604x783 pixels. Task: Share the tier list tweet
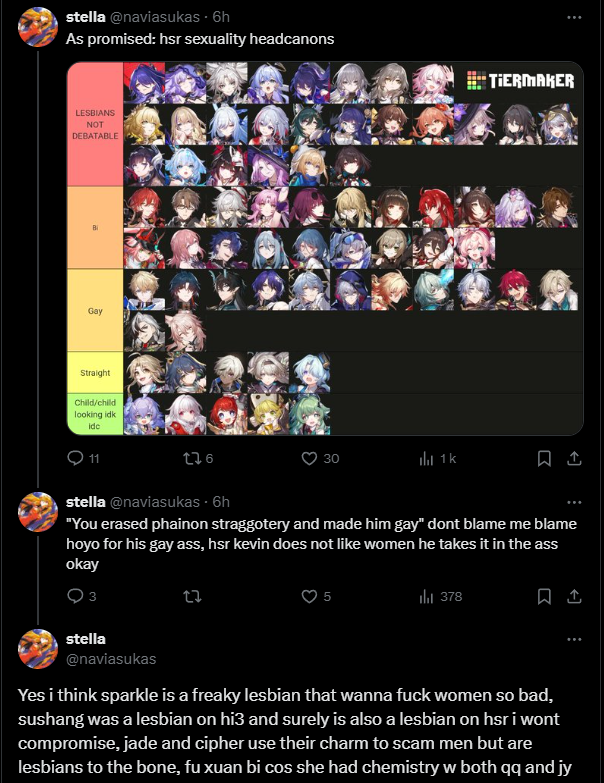pos(574,458)
